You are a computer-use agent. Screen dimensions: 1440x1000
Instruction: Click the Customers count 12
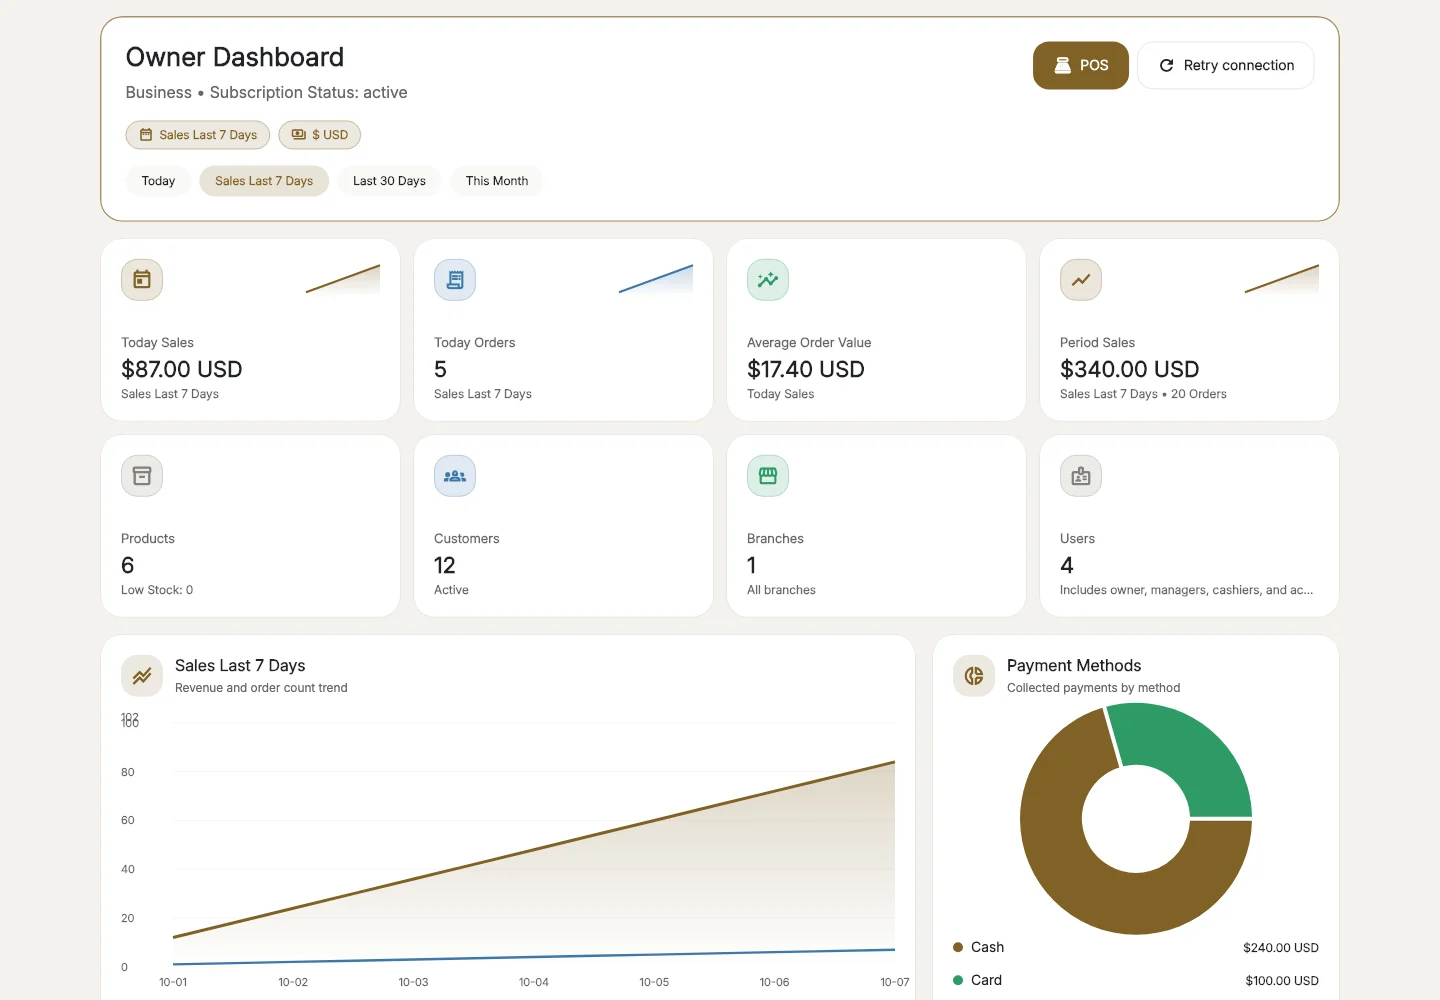pos(445,565)
